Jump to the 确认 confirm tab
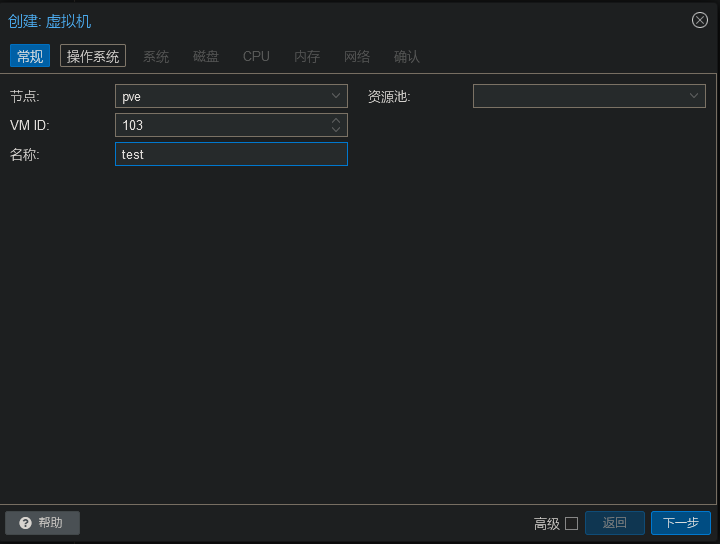 coord(407,56)
